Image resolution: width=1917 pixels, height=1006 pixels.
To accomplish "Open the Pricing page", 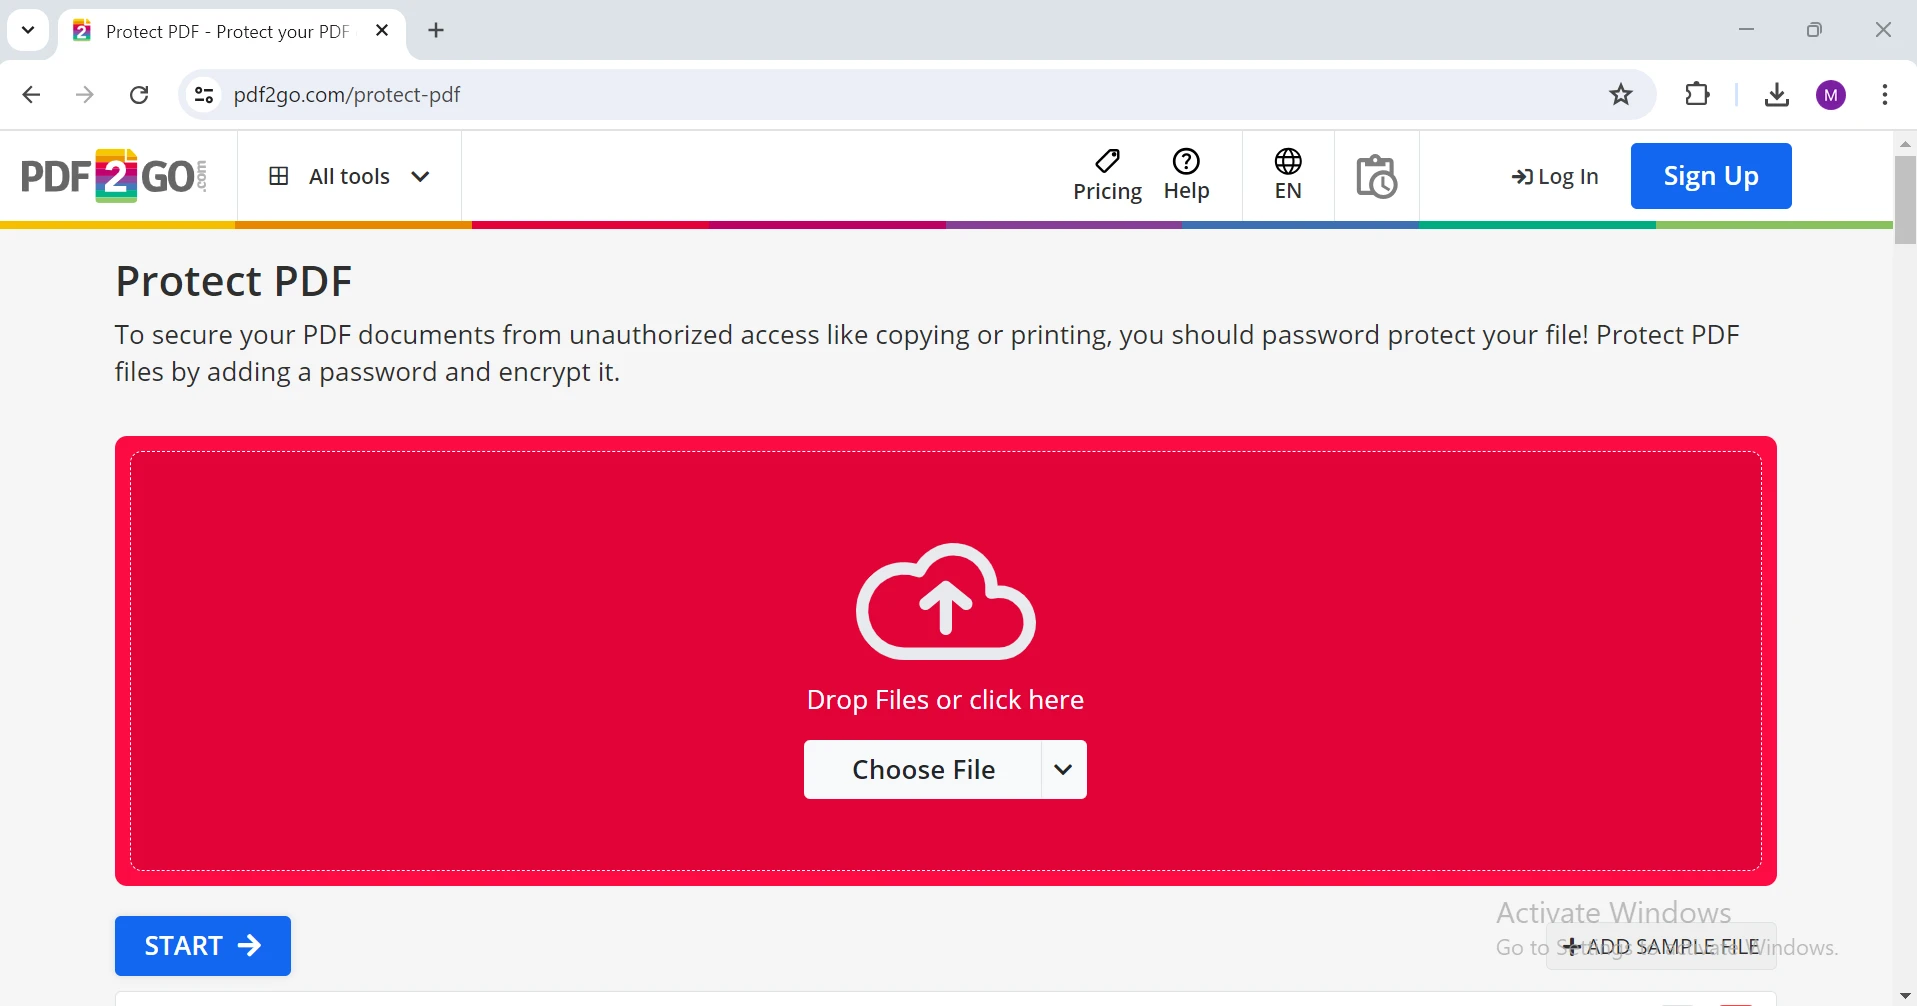I will 1107,176.
